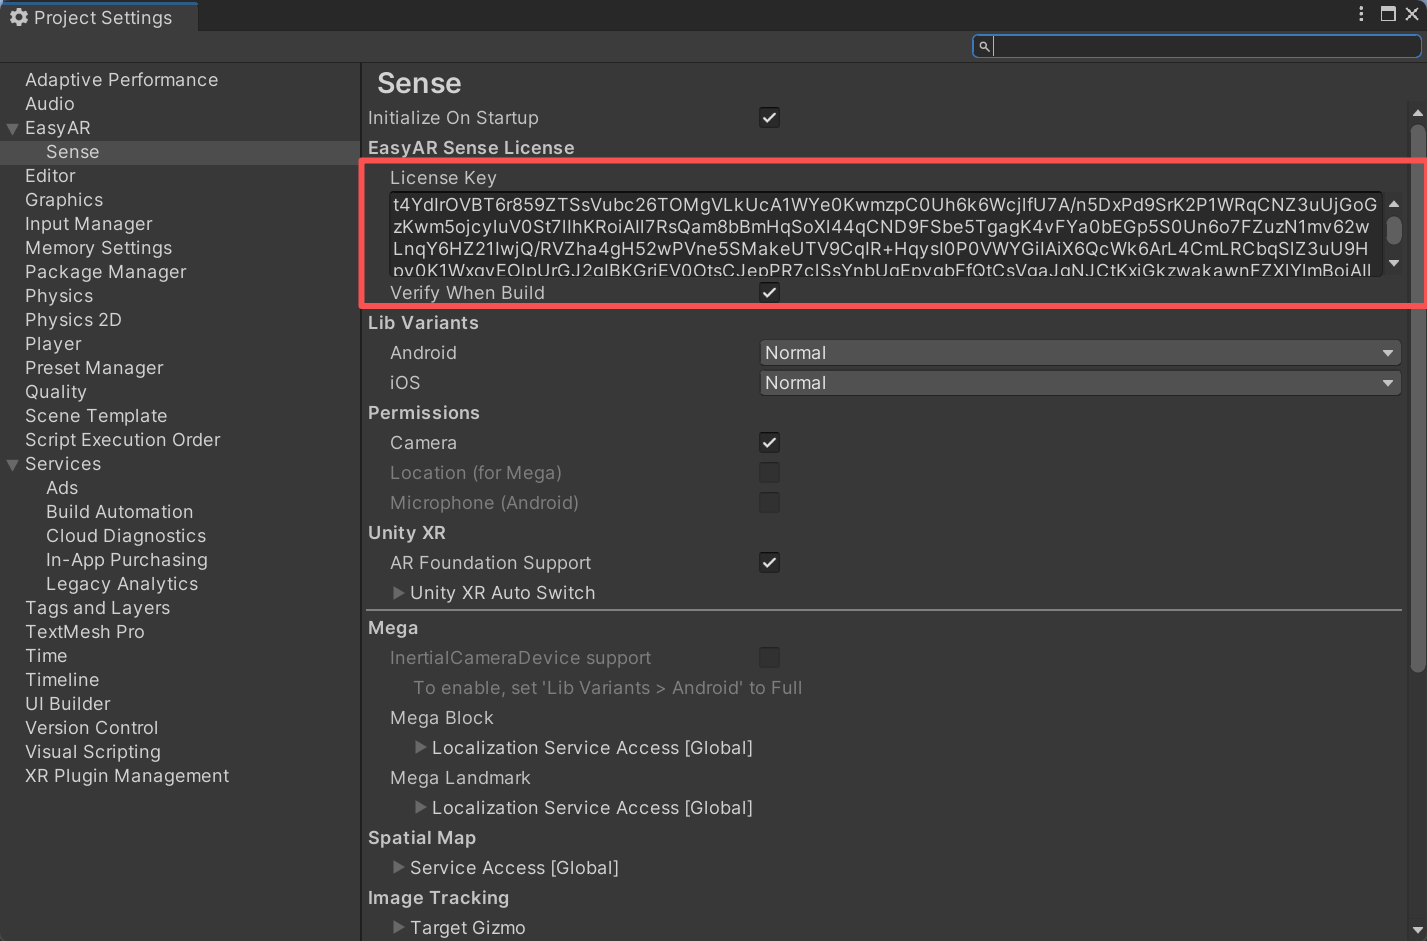Click main panel scrollbar up arrow
This screenshot has height=941, width=1427.
point(1418,113)
